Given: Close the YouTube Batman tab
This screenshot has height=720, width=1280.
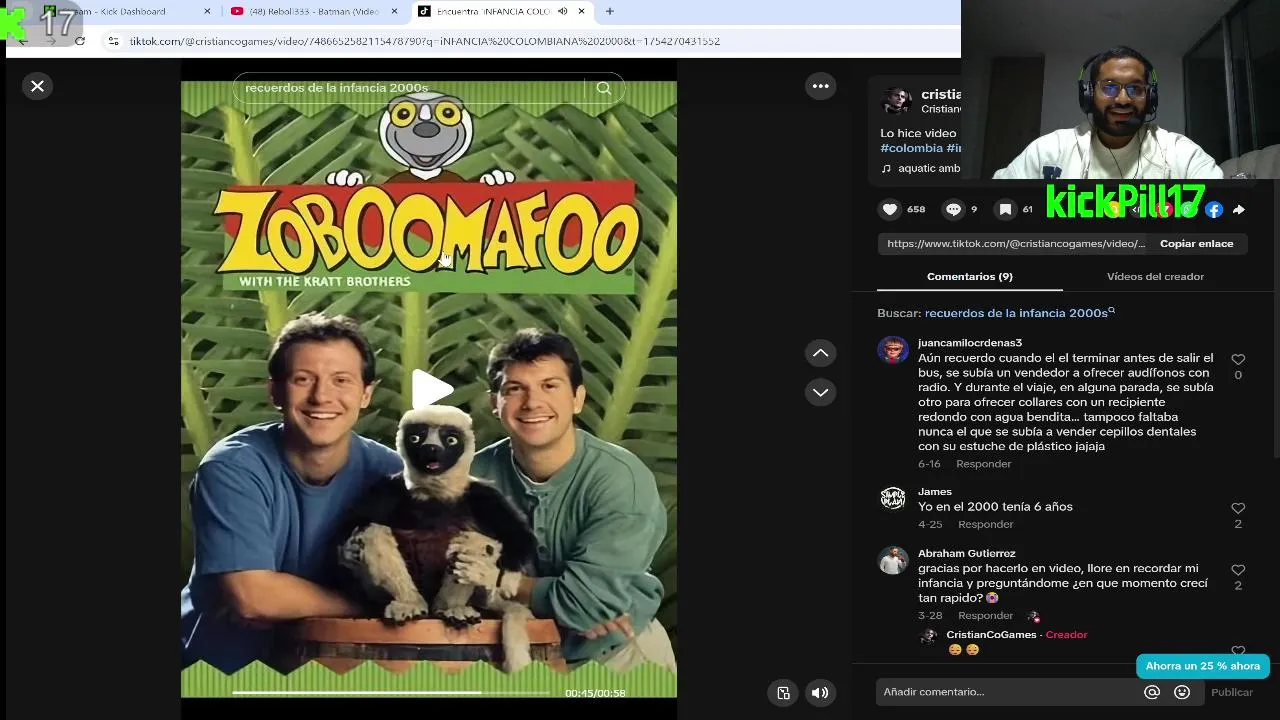Looking at the screenshot, I should 394,11.
